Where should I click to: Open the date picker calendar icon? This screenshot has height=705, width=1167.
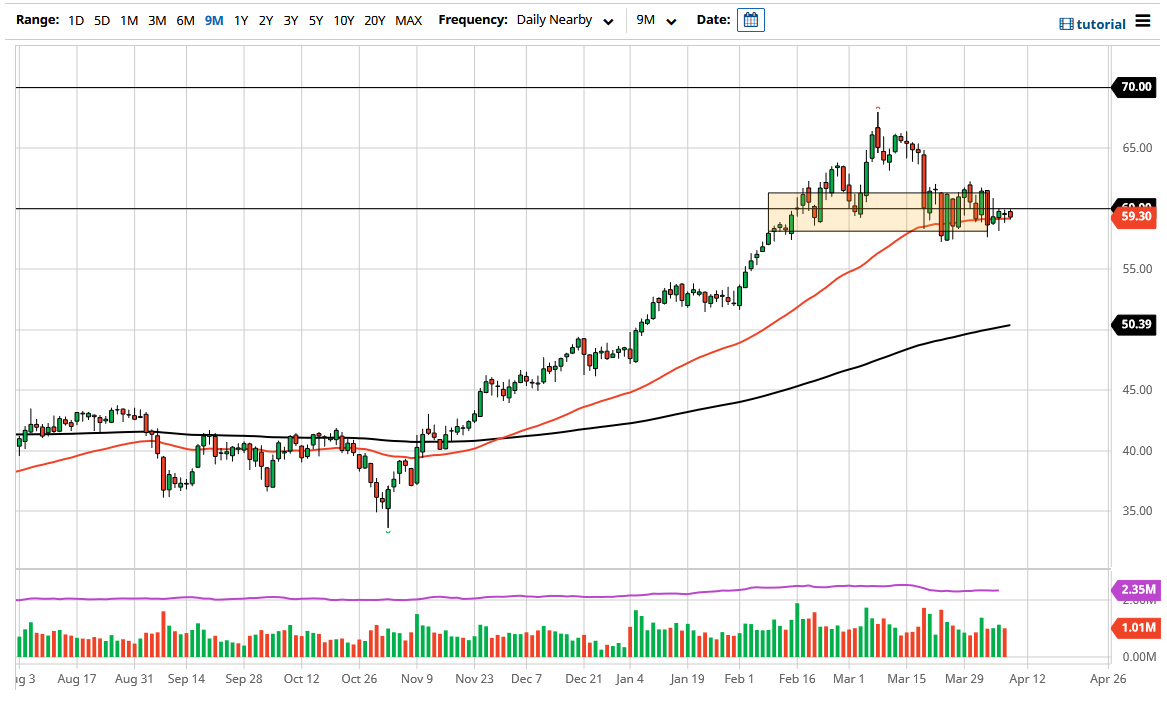pyautogui.click(x=750, y=19)
